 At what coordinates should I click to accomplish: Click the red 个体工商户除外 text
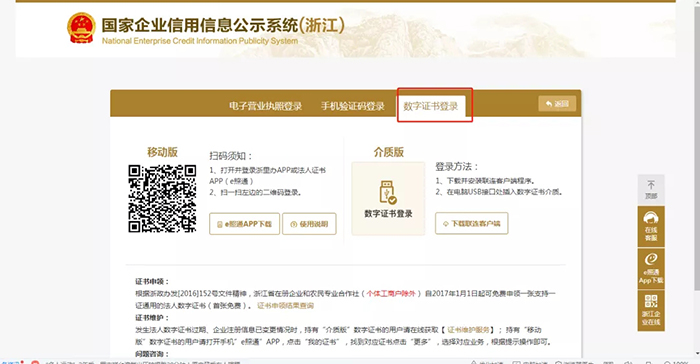pos(392,293)
